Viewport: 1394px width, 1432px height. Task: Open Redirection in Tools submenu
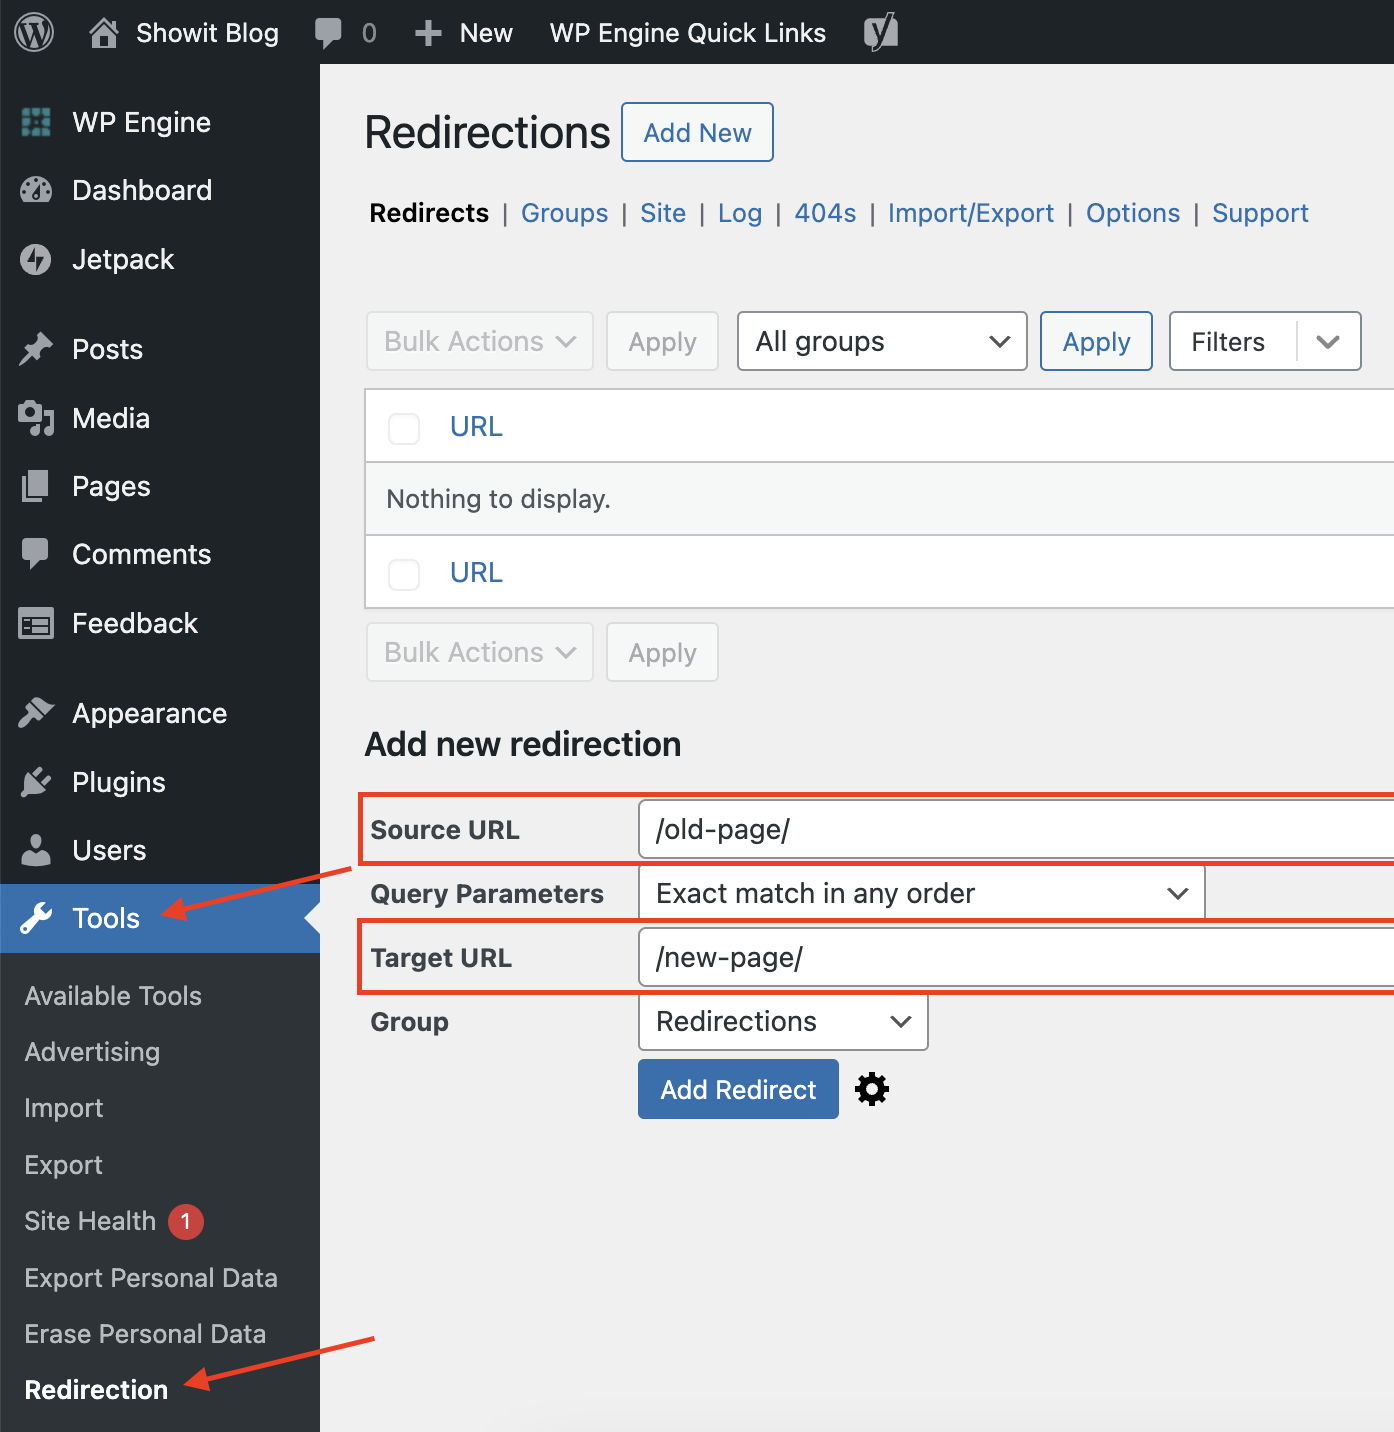click(96, 1390)
